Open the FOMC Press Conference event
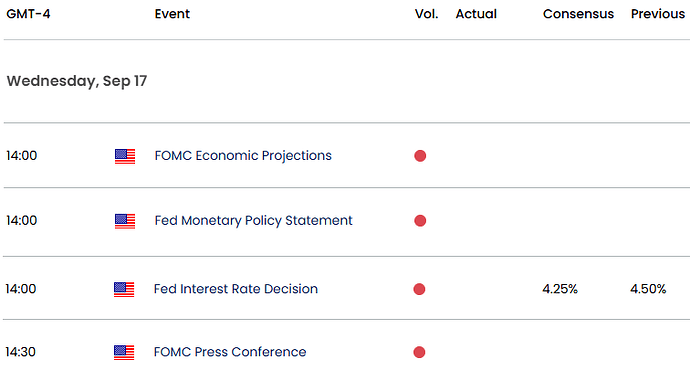 pos(230,352)
